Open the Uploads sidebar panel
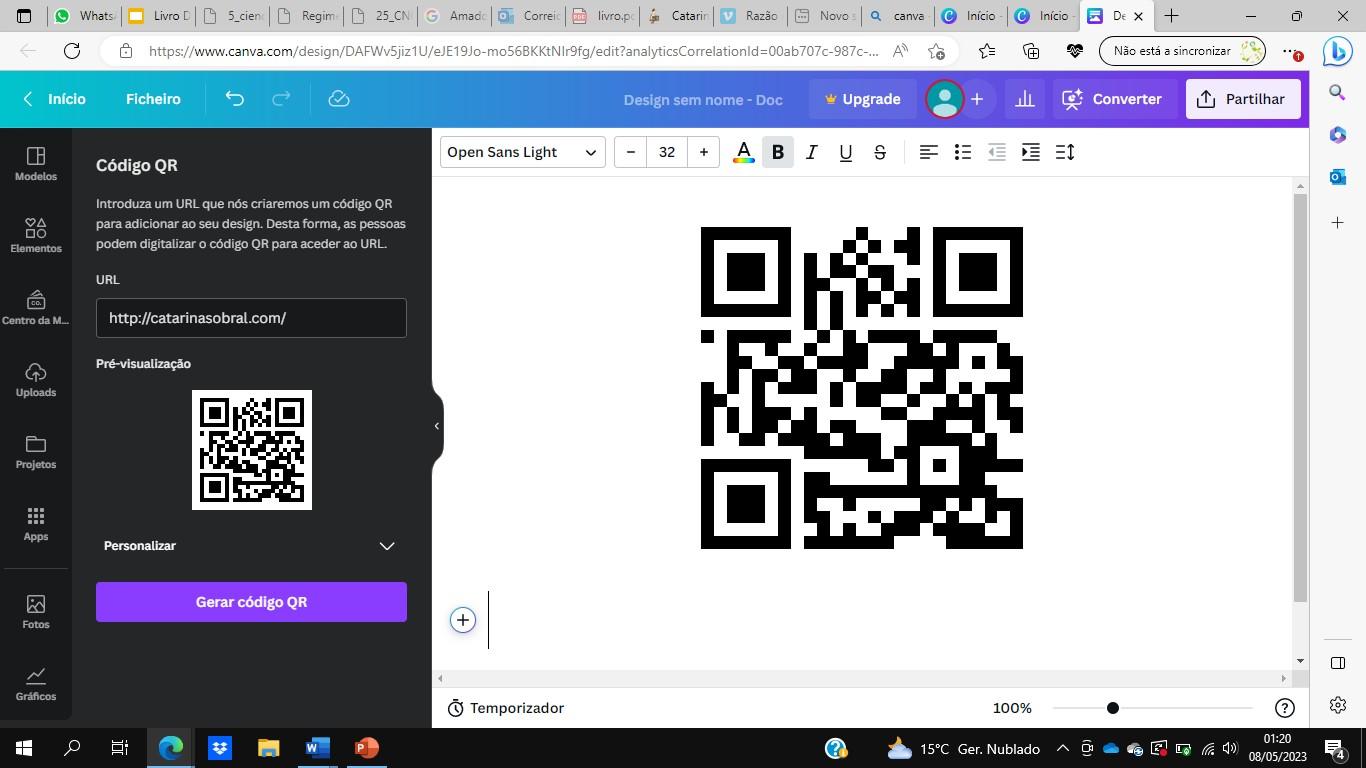The height and width of the screenshot is (768, 1366). (x=36, y=380)
